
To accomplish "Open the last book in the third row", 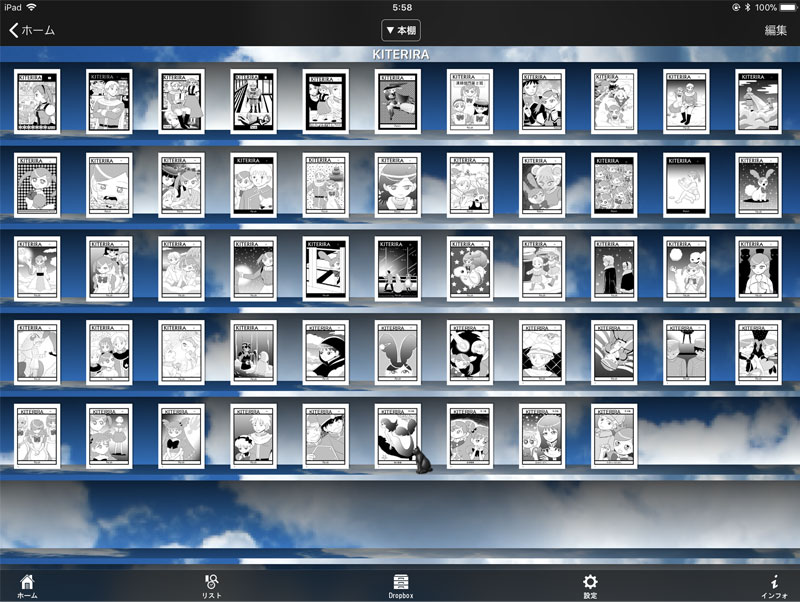I will coord(757,269).
